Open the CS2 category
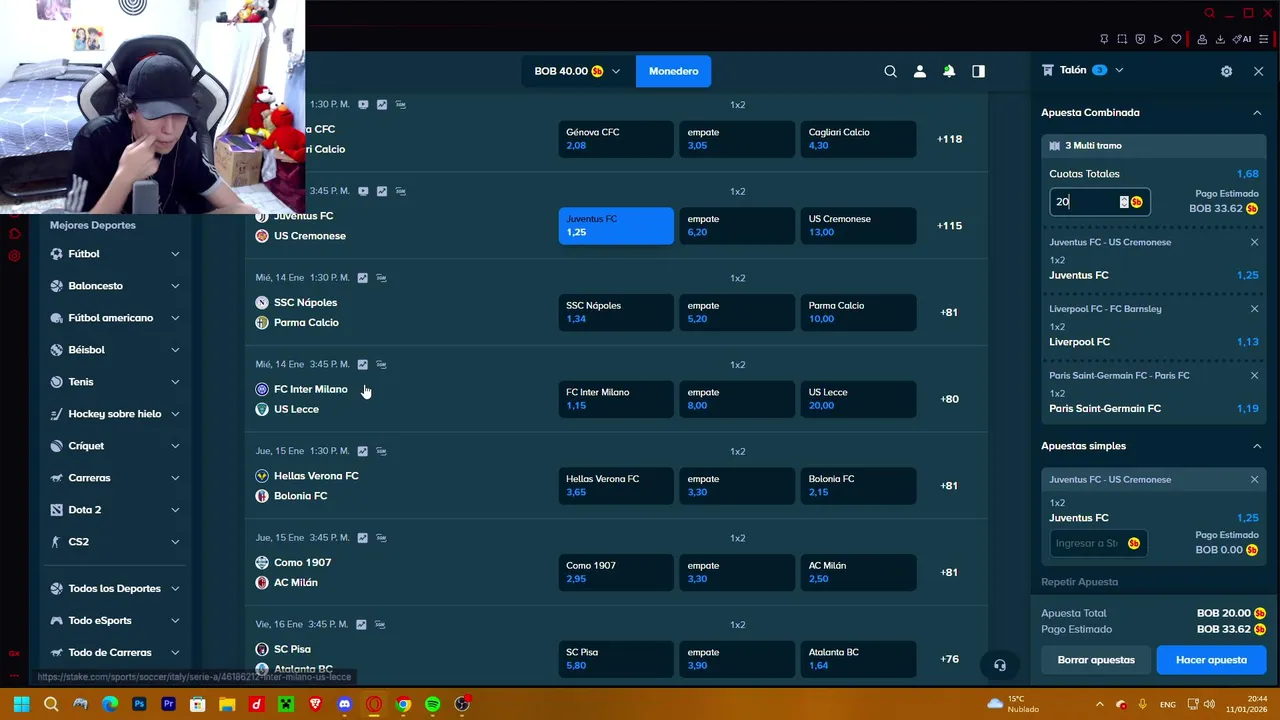This screenshot has width=1280, height=720. (x=115, y=542)
